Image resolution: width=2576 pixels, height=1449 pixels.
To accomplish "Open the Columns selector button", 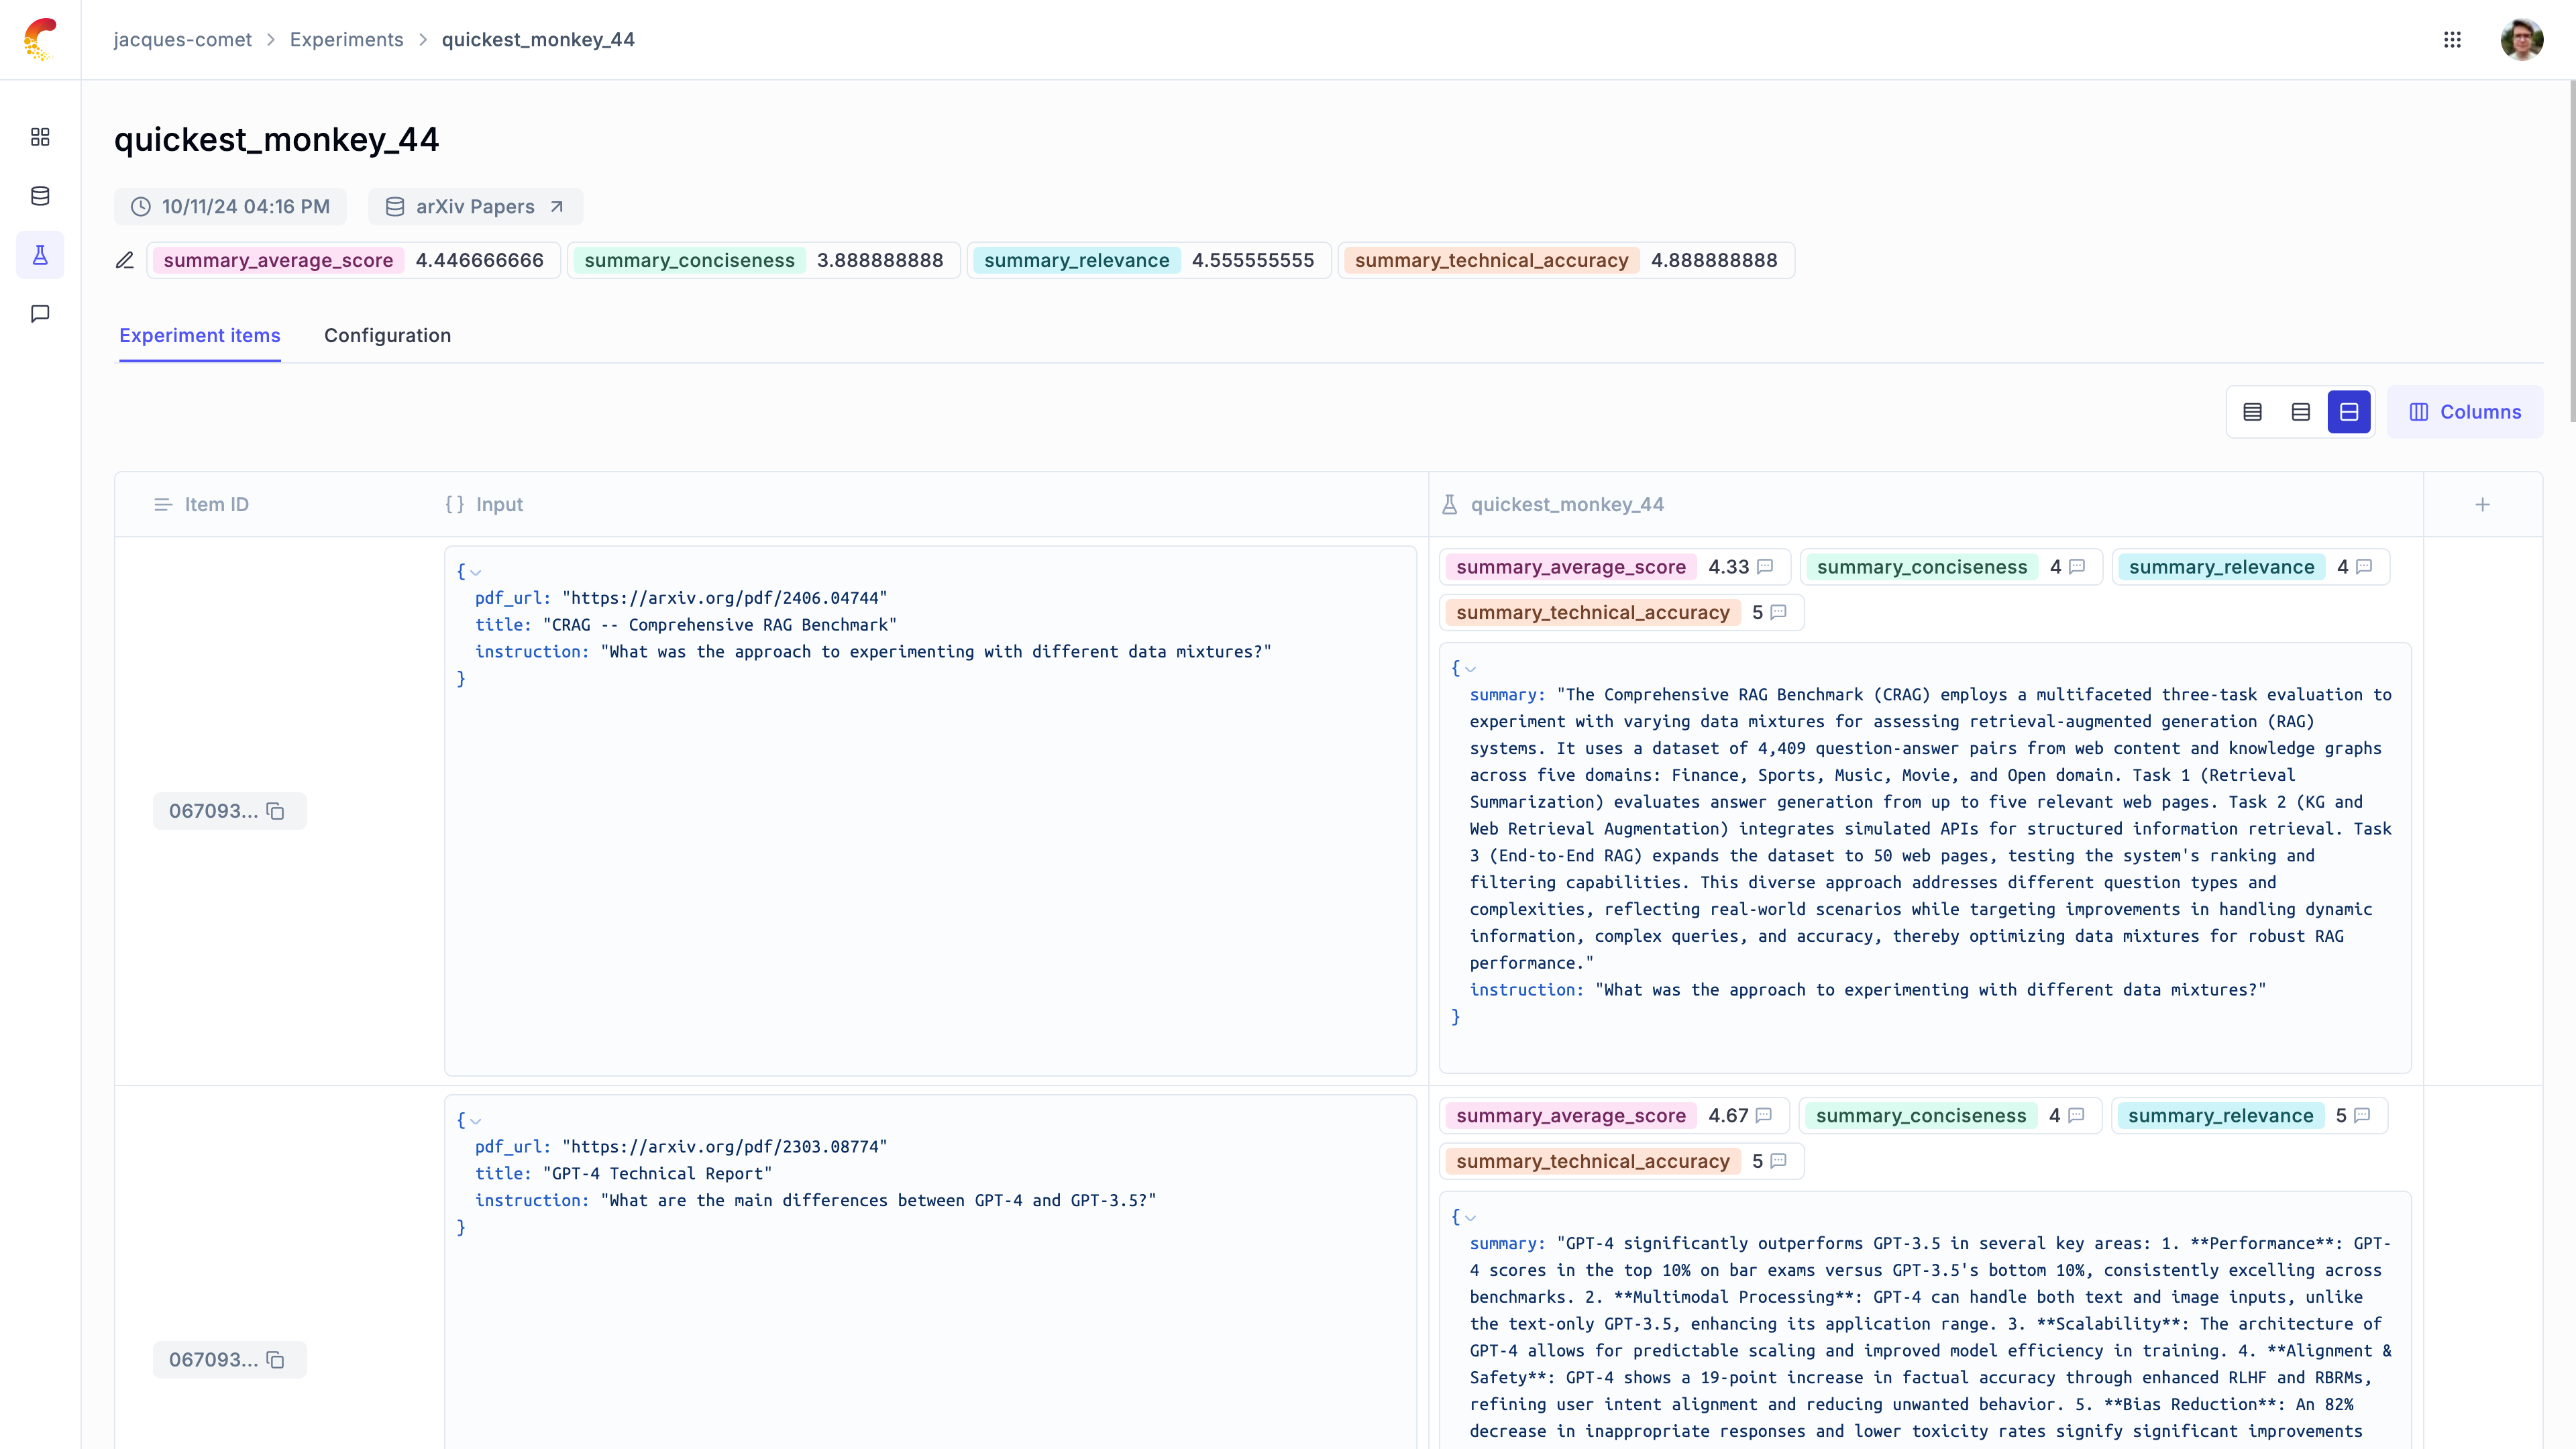I will coord(2464,412).
